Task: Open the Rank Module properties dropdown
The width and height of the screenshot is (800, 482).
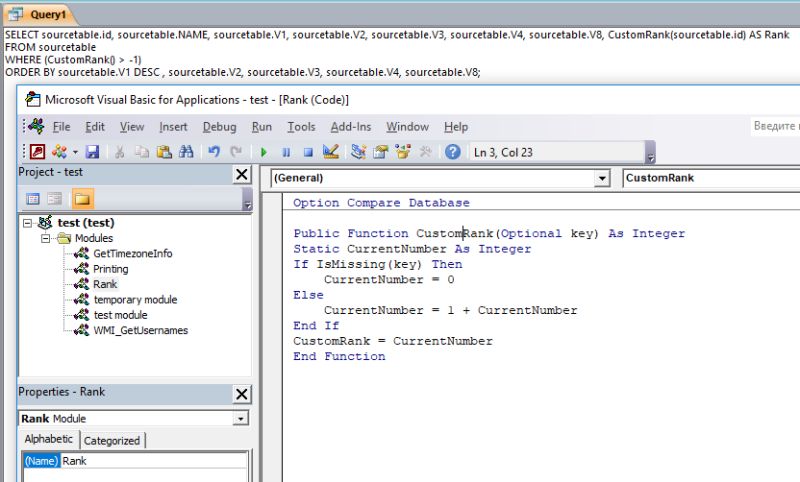Action: [x=240, y=419]
